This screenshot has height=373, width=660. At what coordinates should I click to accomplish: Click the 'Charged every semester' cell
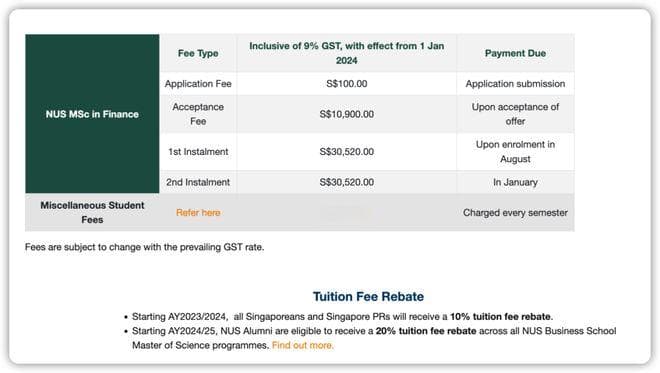coord(515,213)
